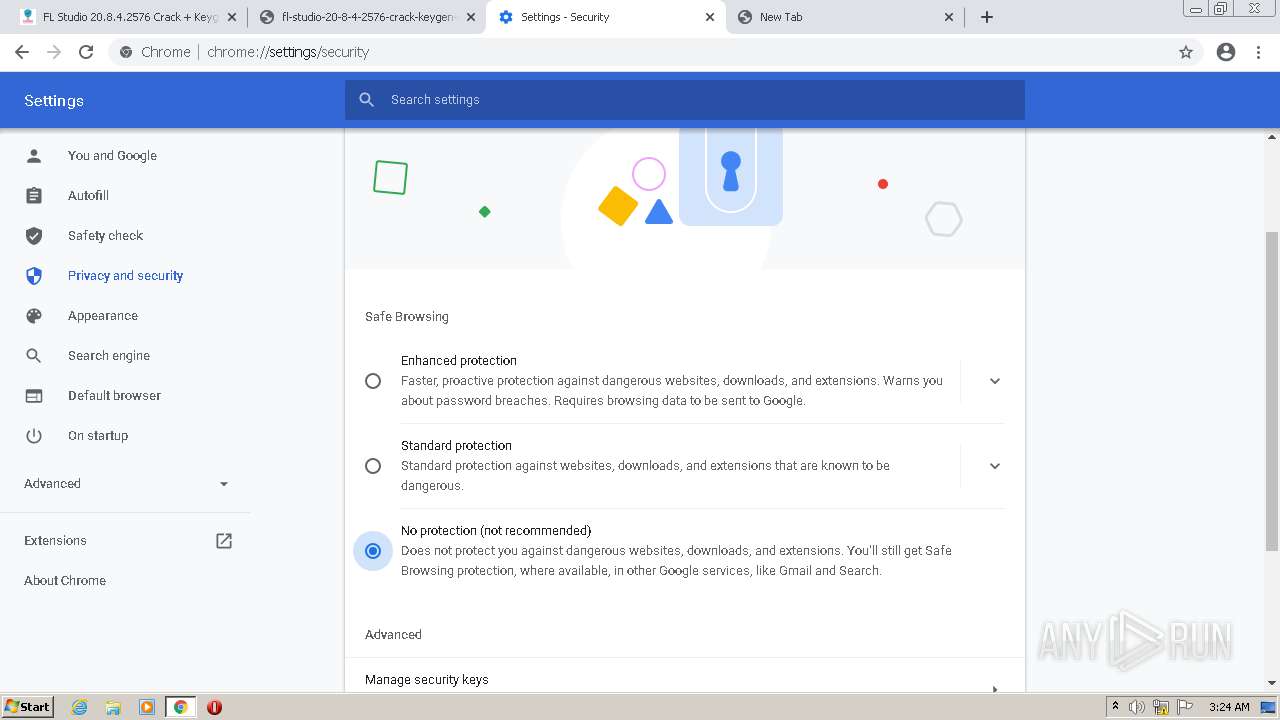
Task: Open Windows Media Player from the taskbar
Action: pyautogui.click(x=146, y=707)
